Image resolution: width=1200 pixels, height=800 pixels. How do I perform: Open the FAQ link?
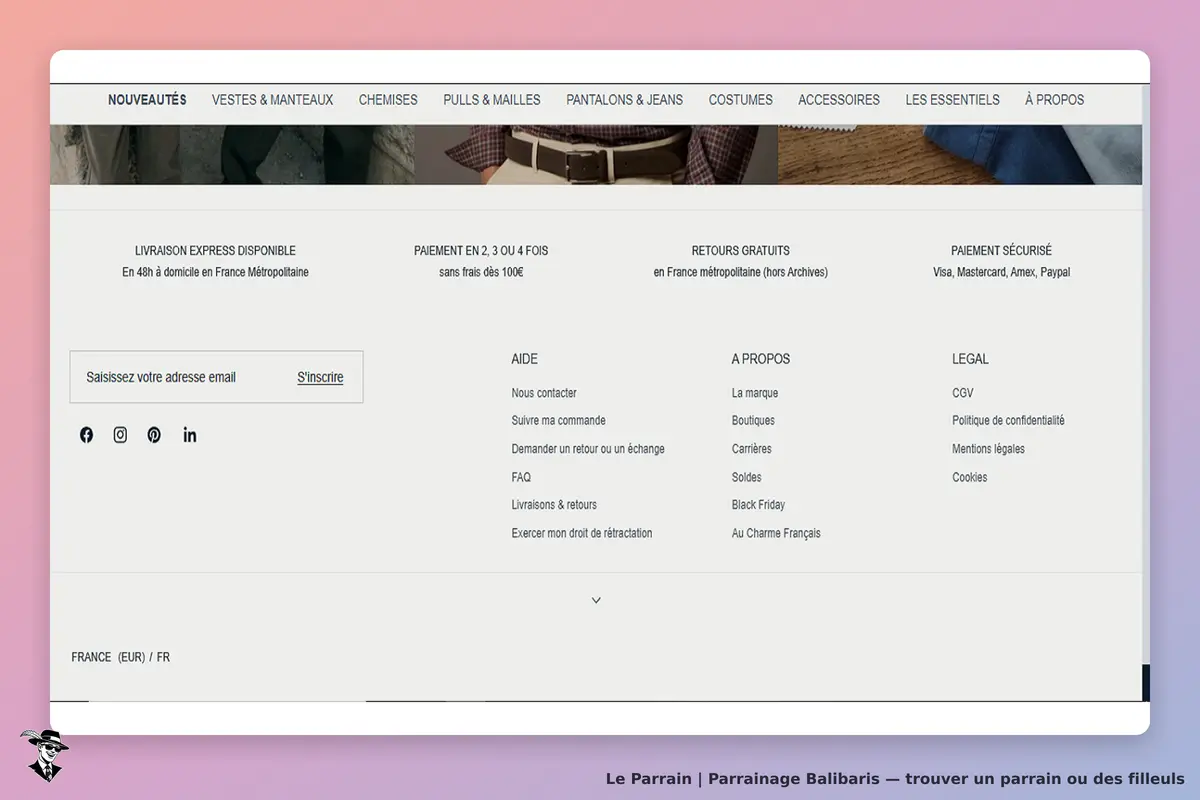[x=521, y=477]
